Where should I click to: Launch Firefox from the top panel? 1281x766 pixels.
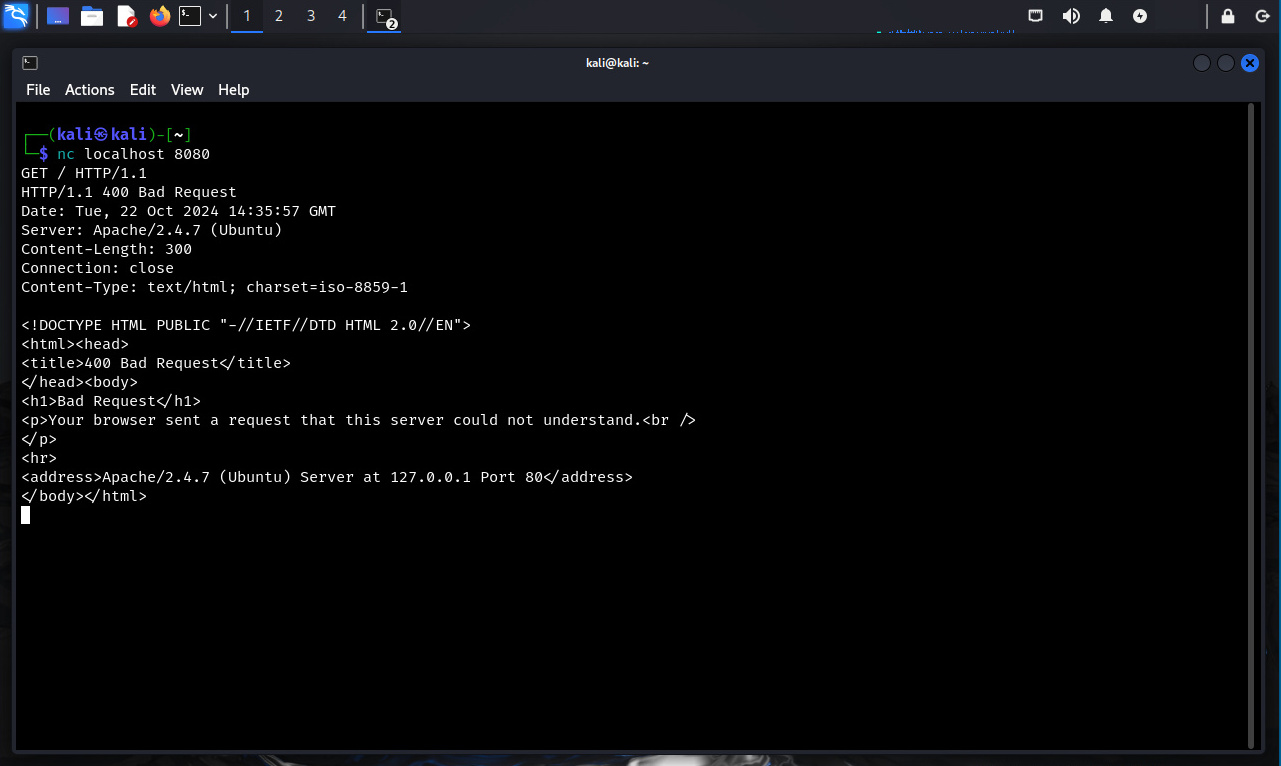(159, 16)
